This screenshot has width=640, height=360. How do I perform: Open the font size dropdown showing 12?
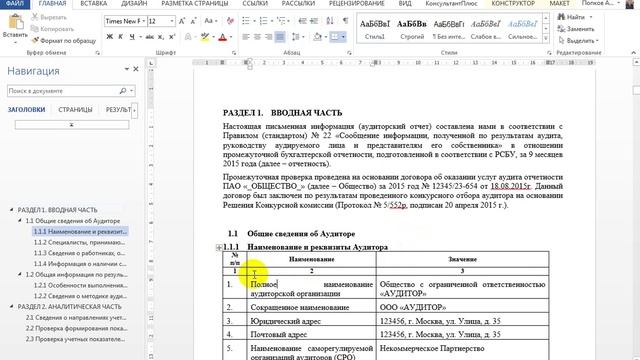pos(172,21)
